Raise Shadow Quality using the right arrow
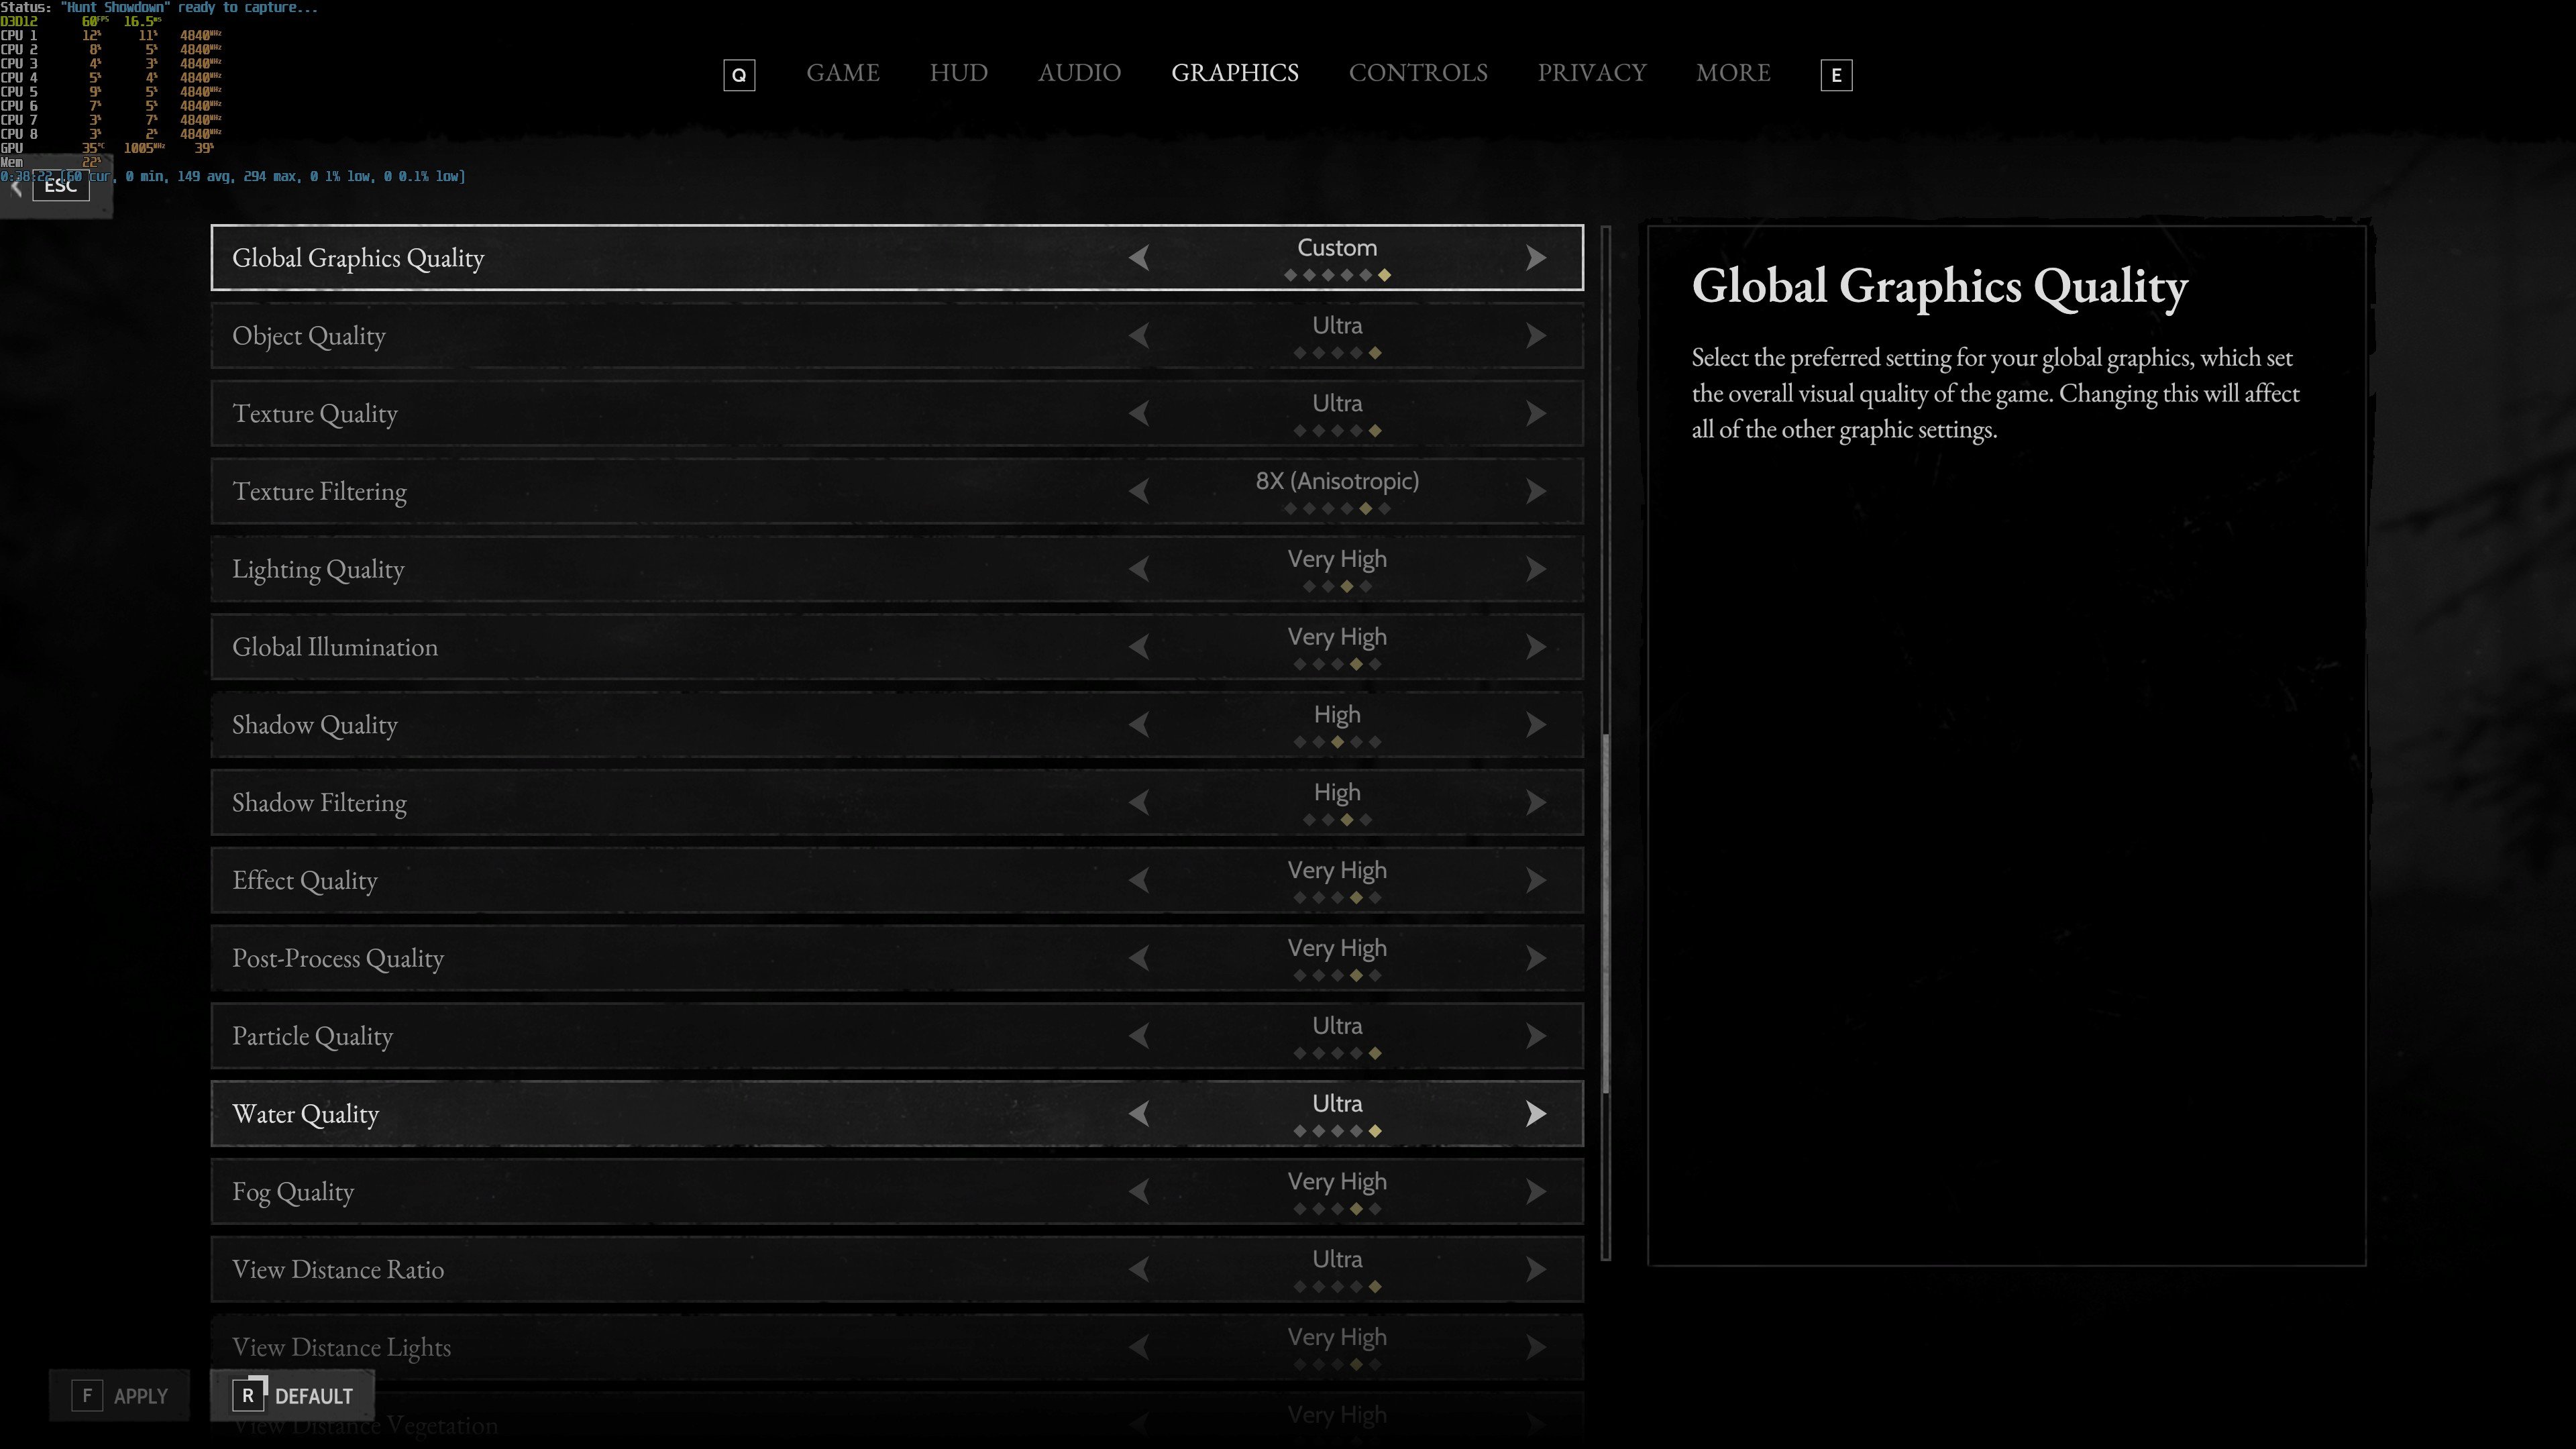2576x1449 pixels. coord(1535,725)
